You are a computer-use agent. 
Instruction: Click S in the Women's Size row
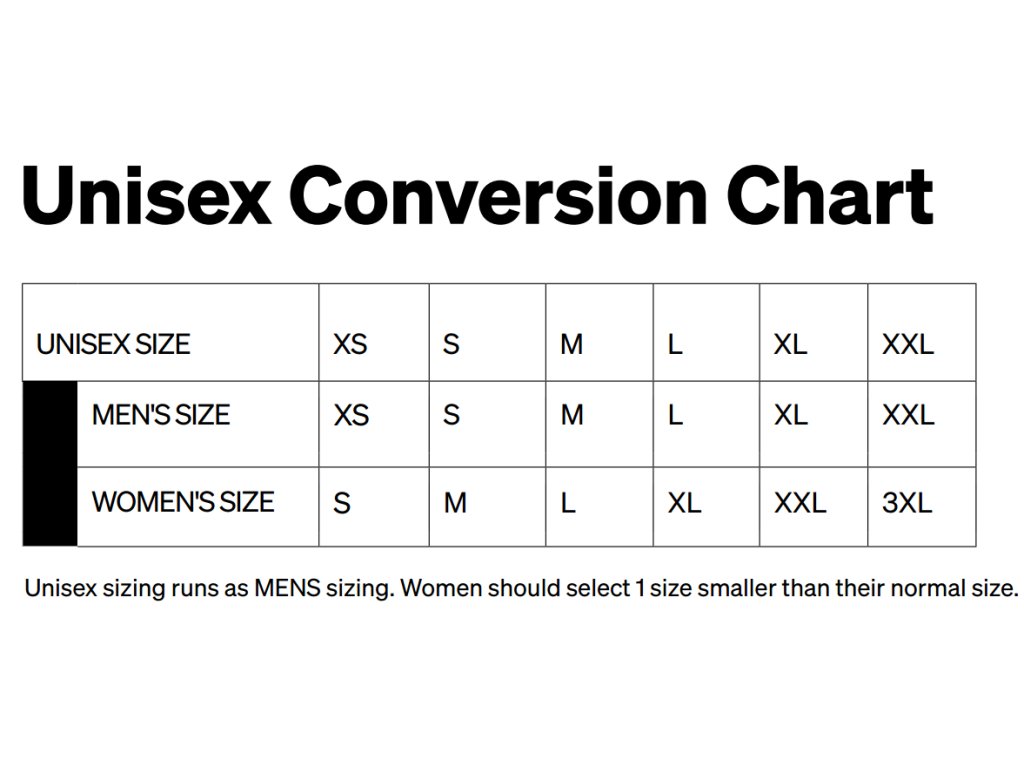(342, 503)
